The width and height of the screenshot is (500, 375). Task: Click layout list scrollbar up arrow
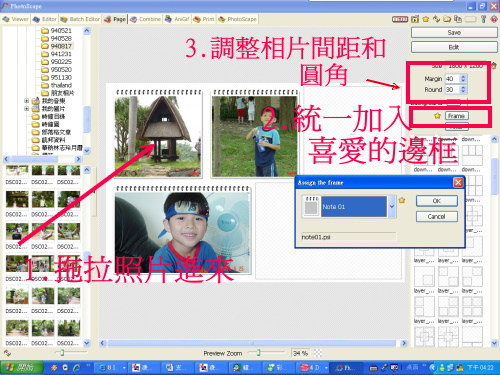(494, 139)
